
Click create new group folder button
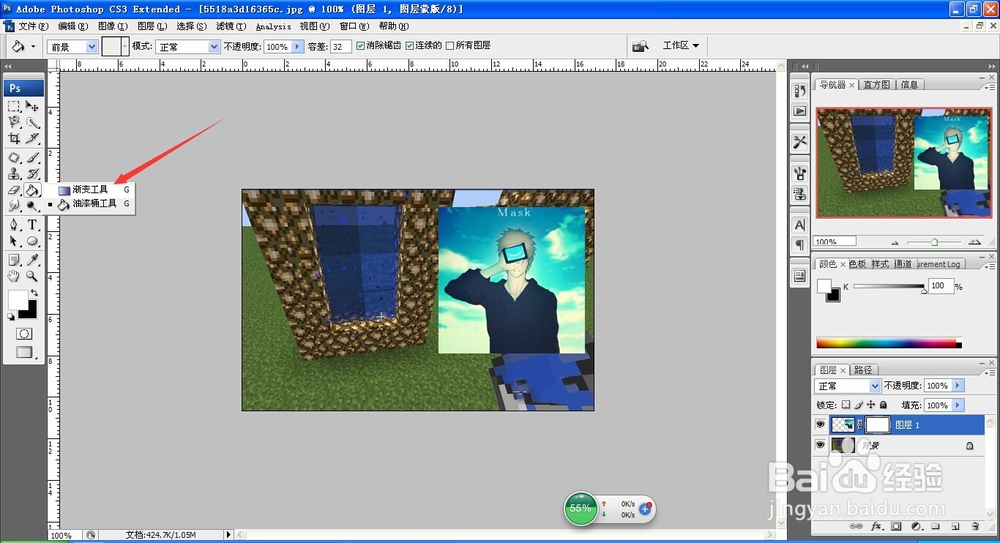[936, 526]
